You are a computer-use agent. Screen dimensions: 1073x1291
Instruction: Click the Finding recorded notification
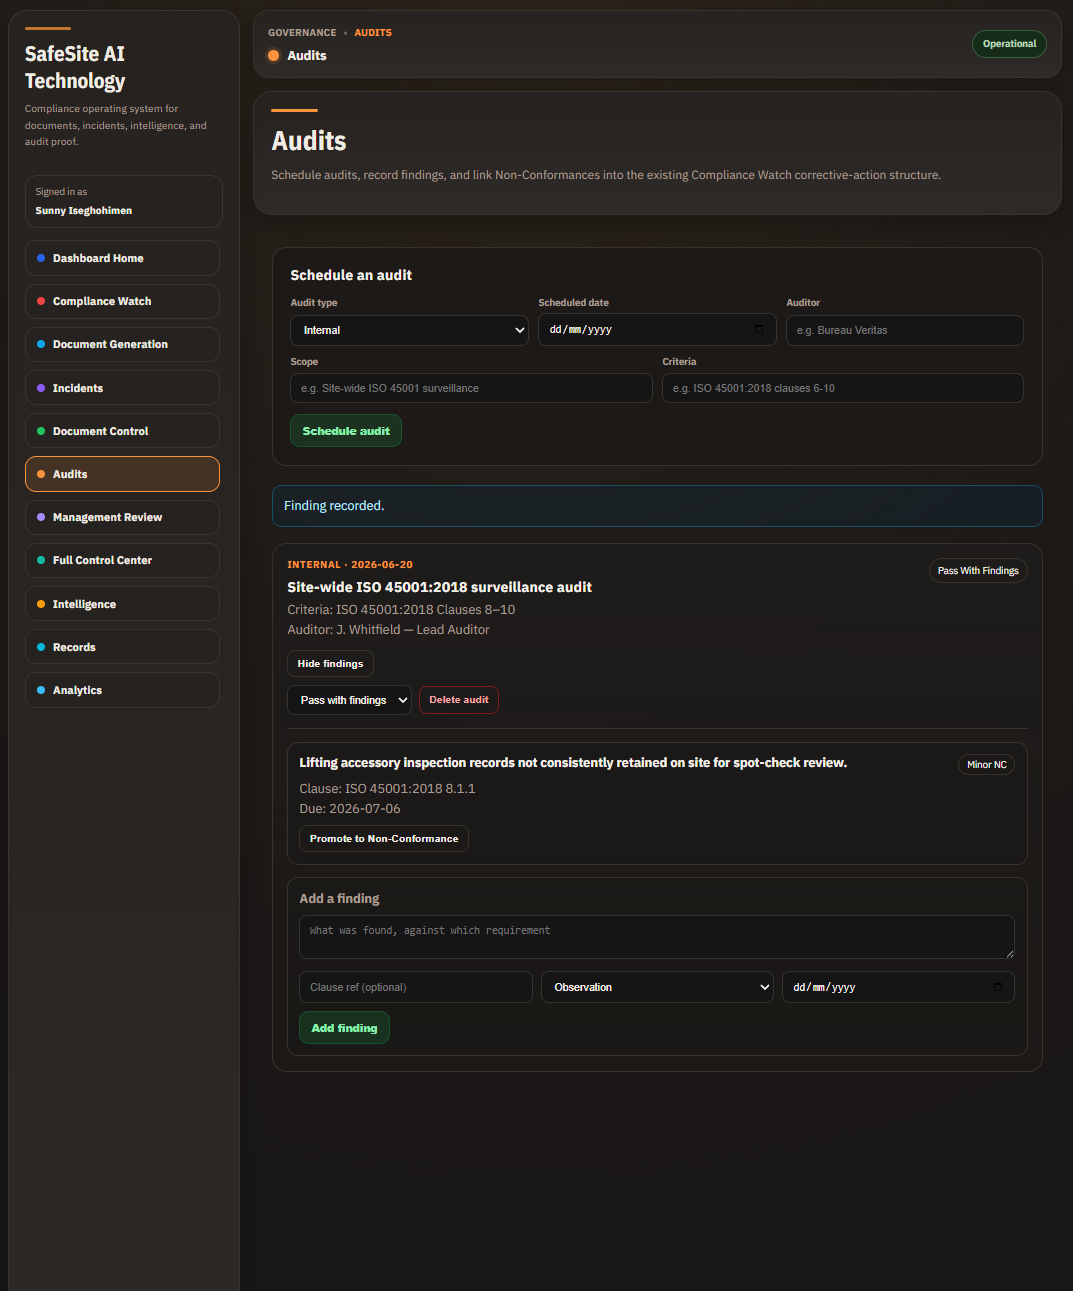tap(657, 506)
